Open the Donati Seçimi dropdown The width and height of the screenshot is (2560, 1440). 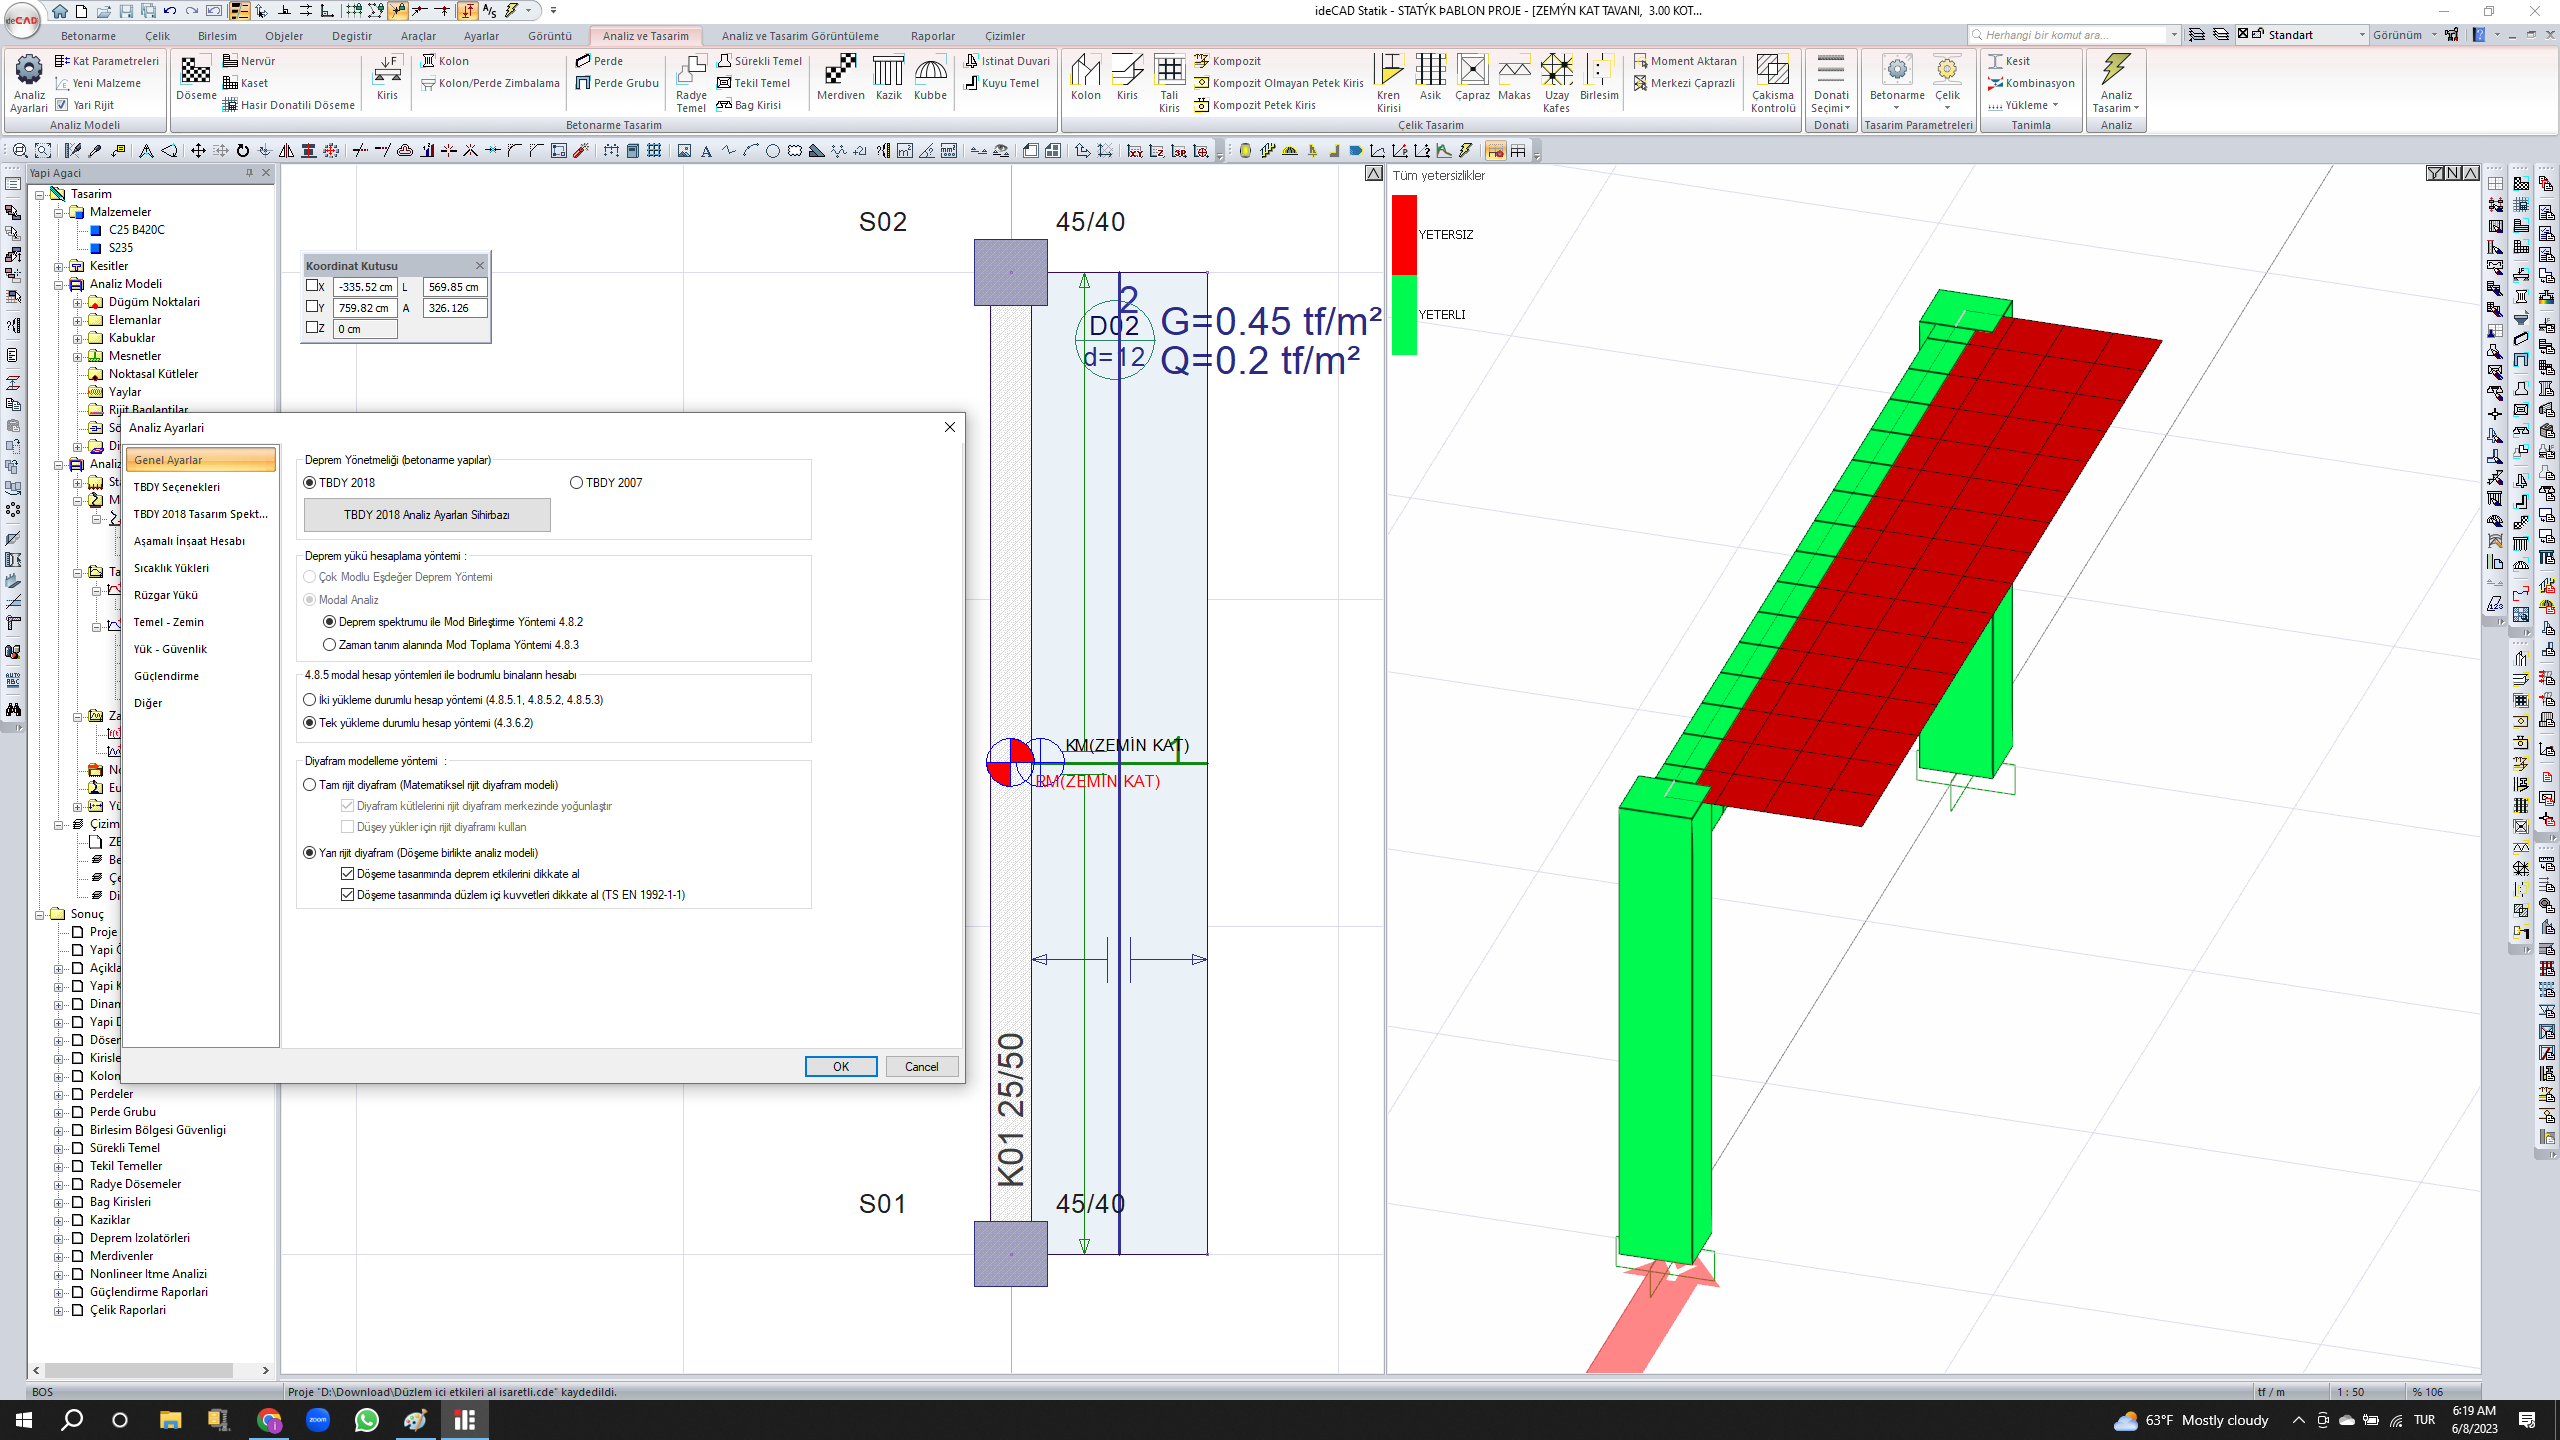(x=1831, y=102)
